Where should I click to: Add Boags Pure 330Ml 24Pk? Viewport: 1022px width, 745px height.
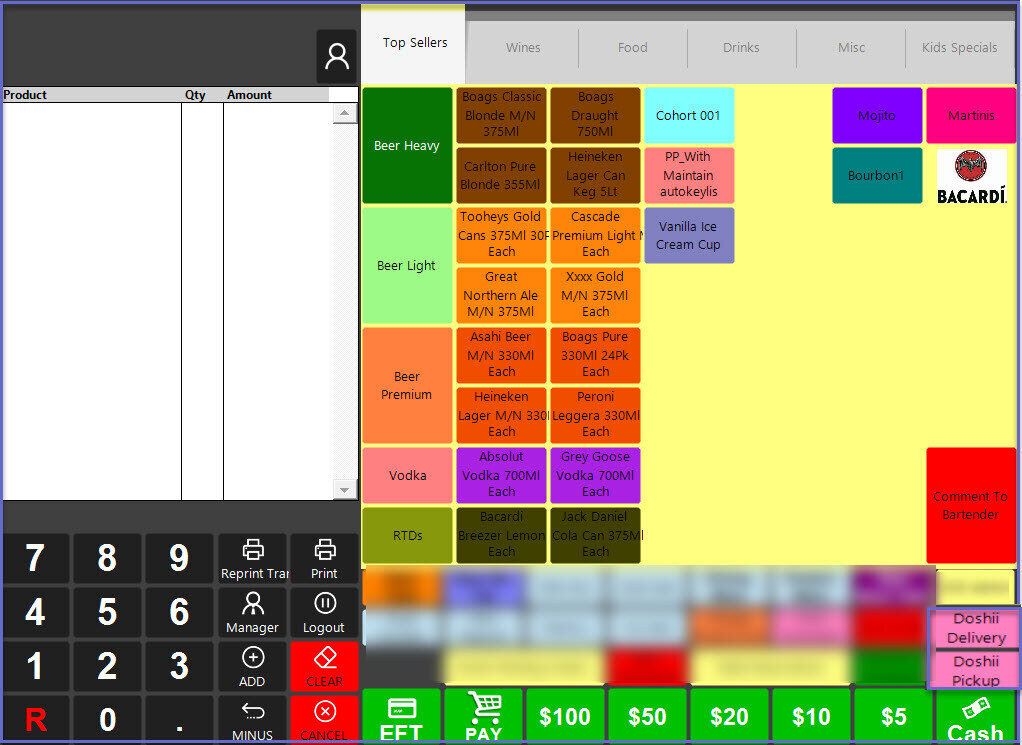pos(595,355)
